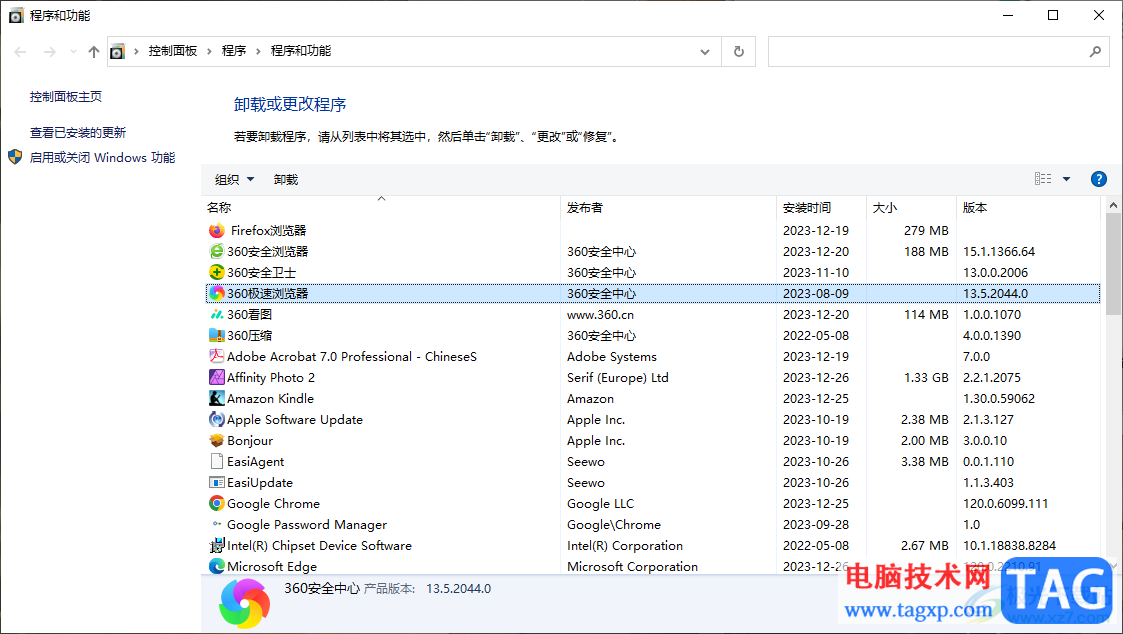The width and height of the screenshot is (1123, 634).
Task: Select the Microsoft Edge row name
Action: (x=272, y=567)
